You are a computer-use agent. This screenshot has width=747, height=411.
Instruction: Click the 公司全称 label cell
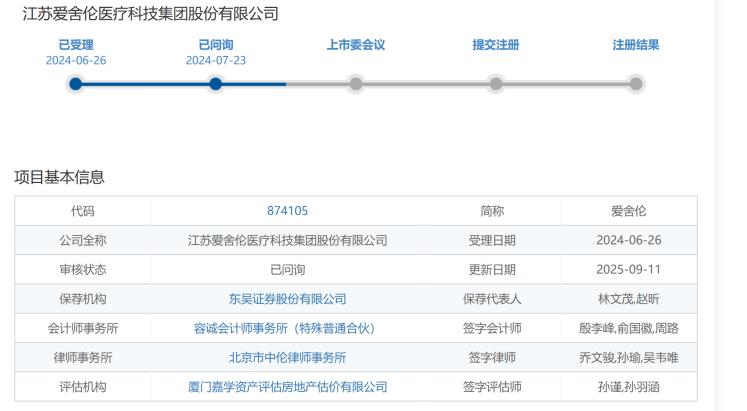click(x=83, y=240)
